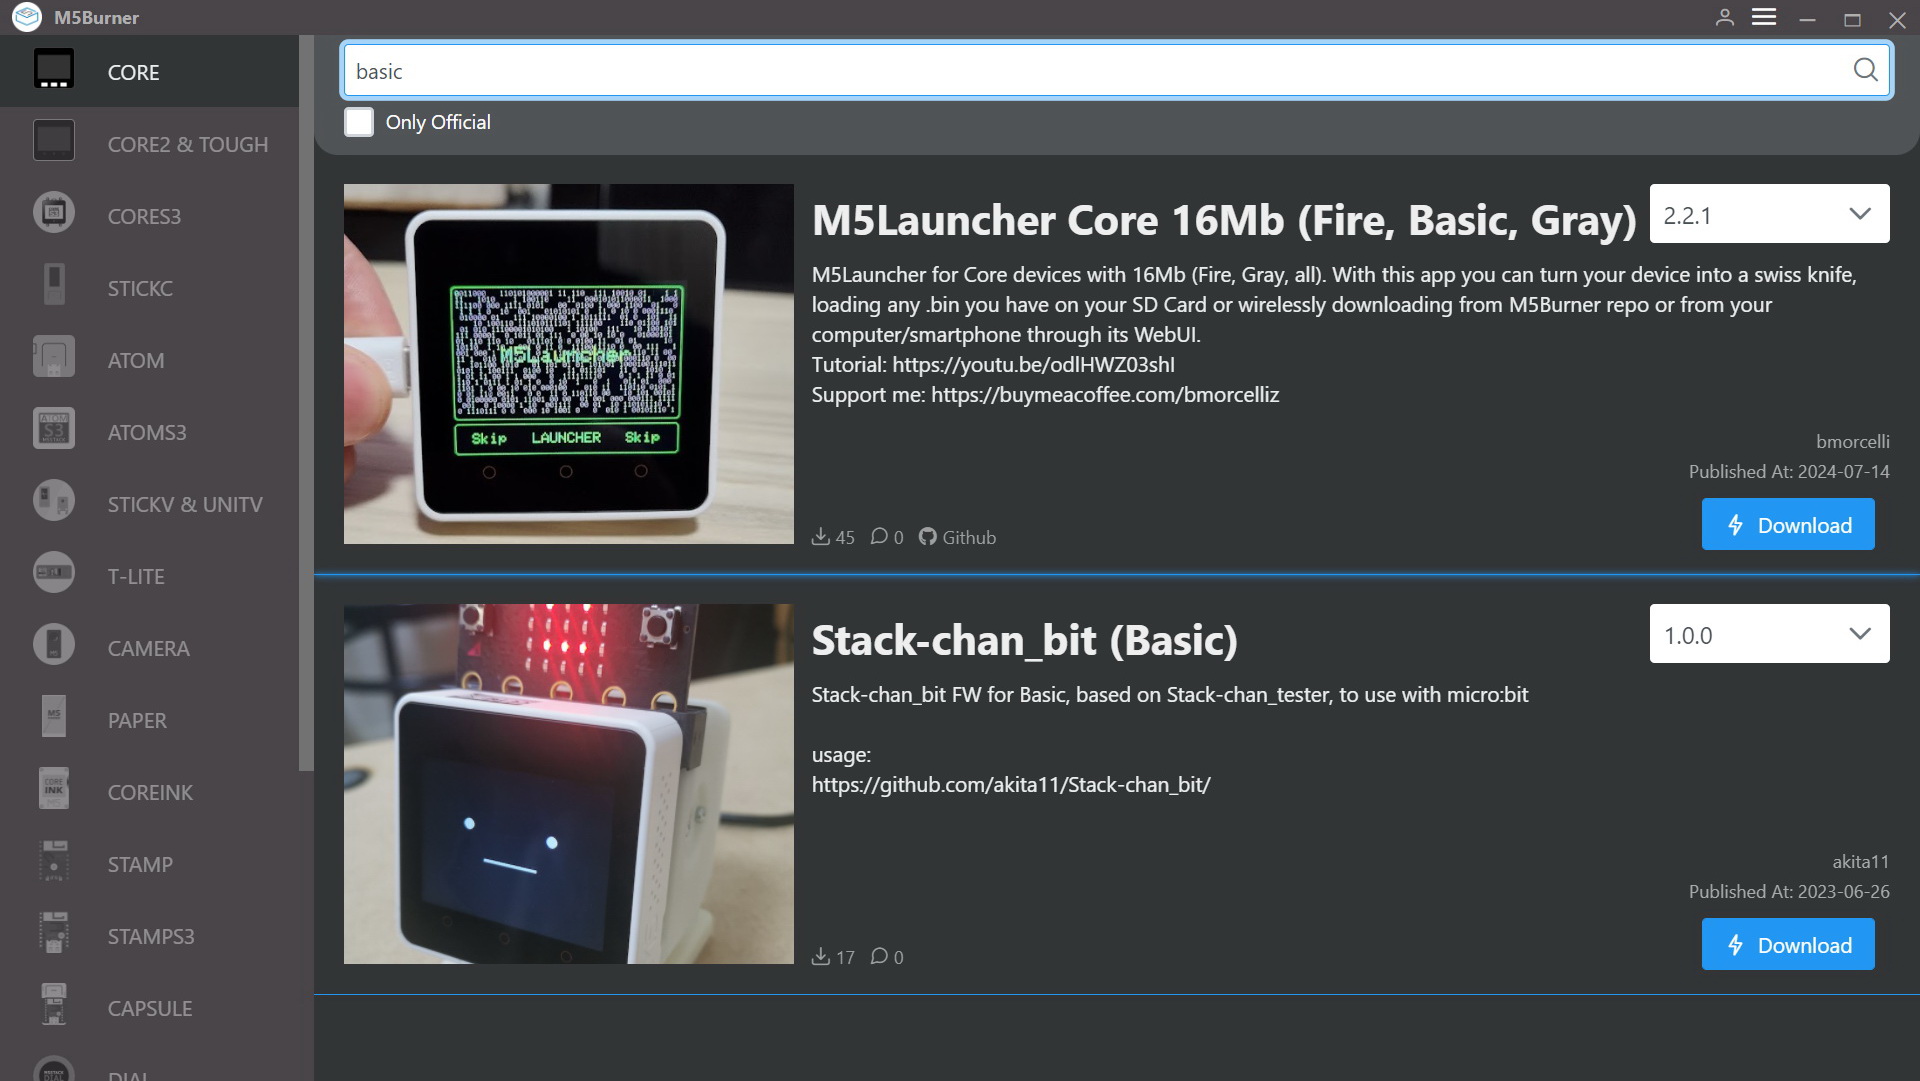Select the CORES3 device icon

coord(54,213)
